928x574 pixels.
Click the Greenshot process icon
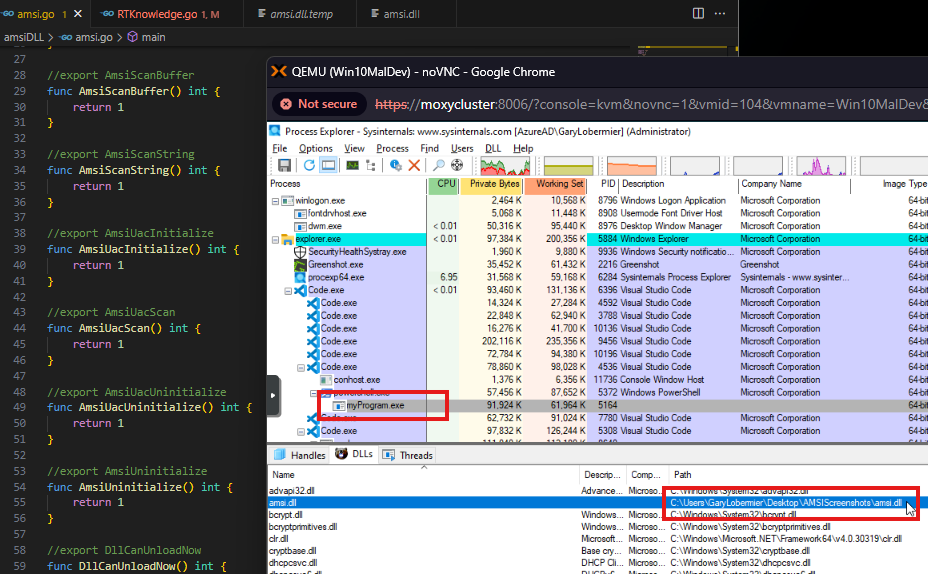click(x=300, y=265)
